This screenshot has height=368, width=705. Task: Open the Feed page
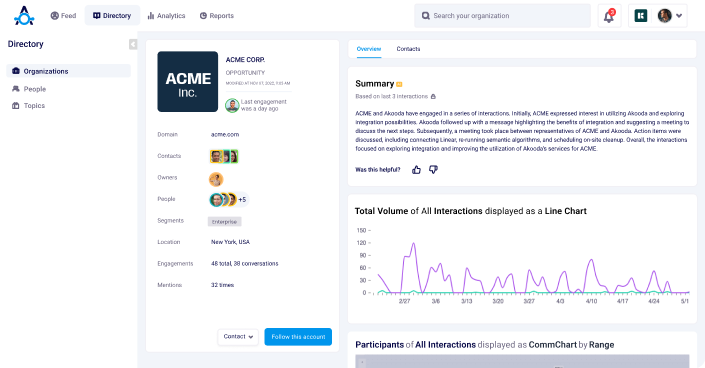point(63,16)
